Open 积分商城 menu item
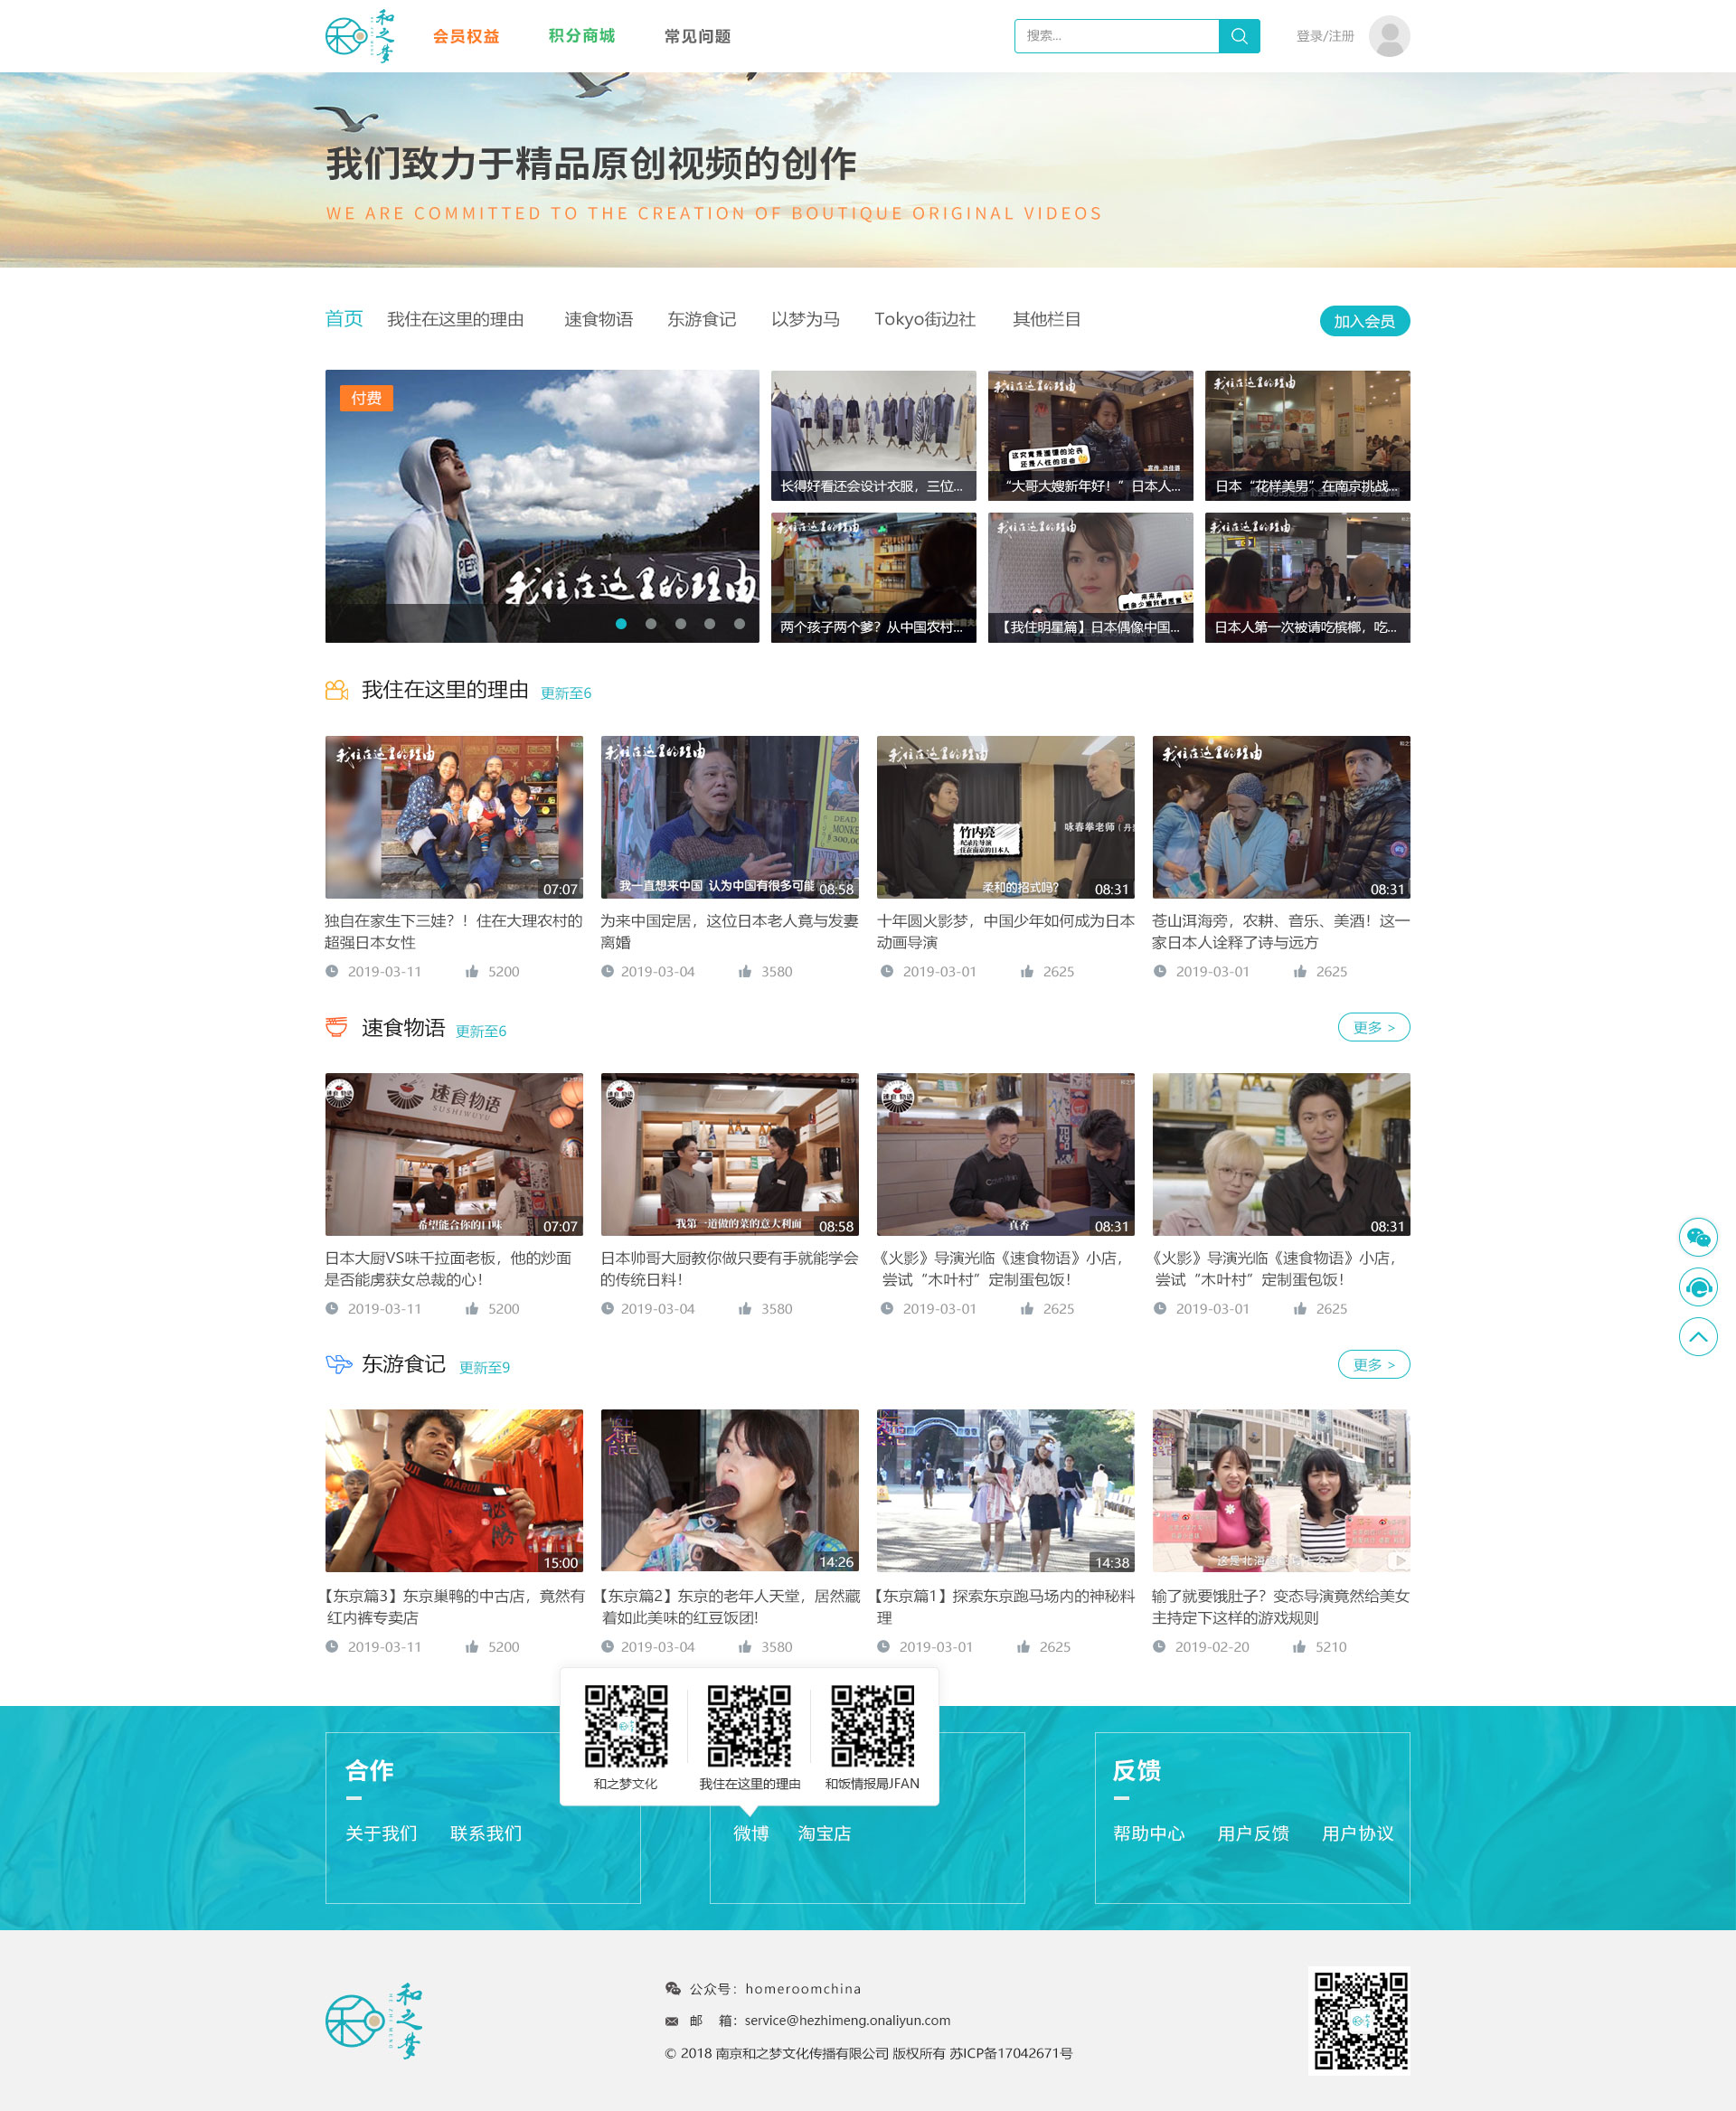This screenshot has height=2111, width=1736. [x=581, y=36]
